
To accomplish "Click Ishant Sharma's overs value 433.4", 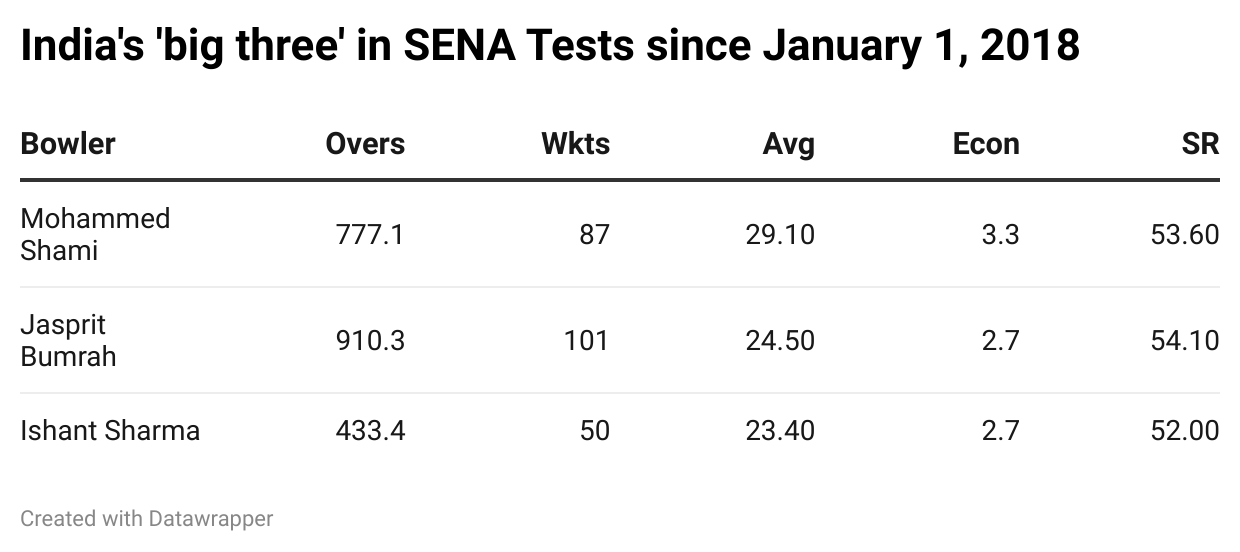I will coord(370,431).
